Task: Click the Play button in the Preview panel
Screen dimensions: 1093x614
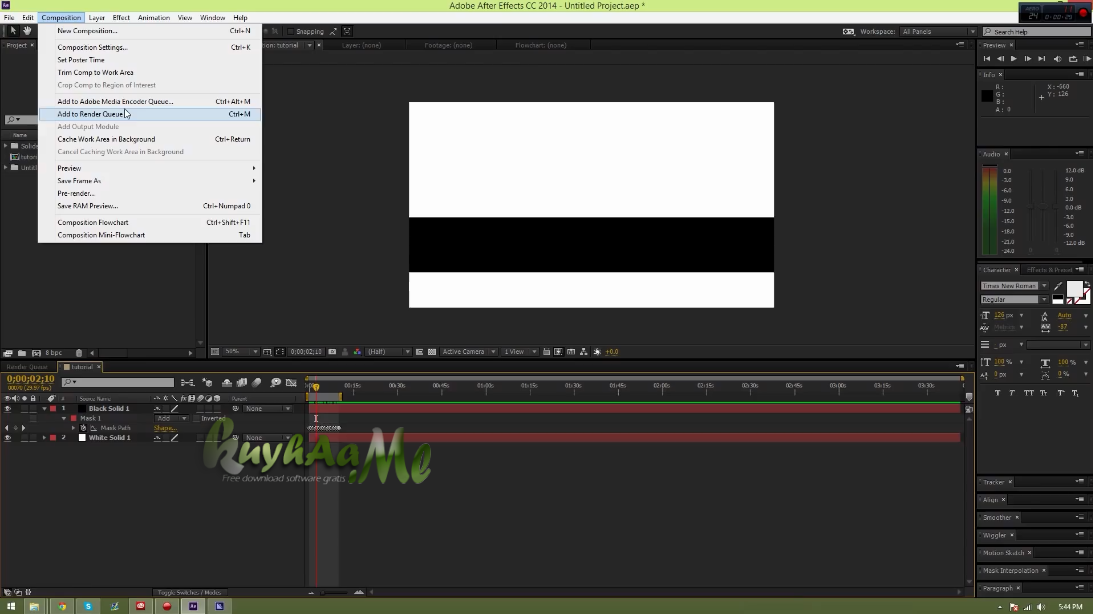Action: click(x=1014, y=59)
